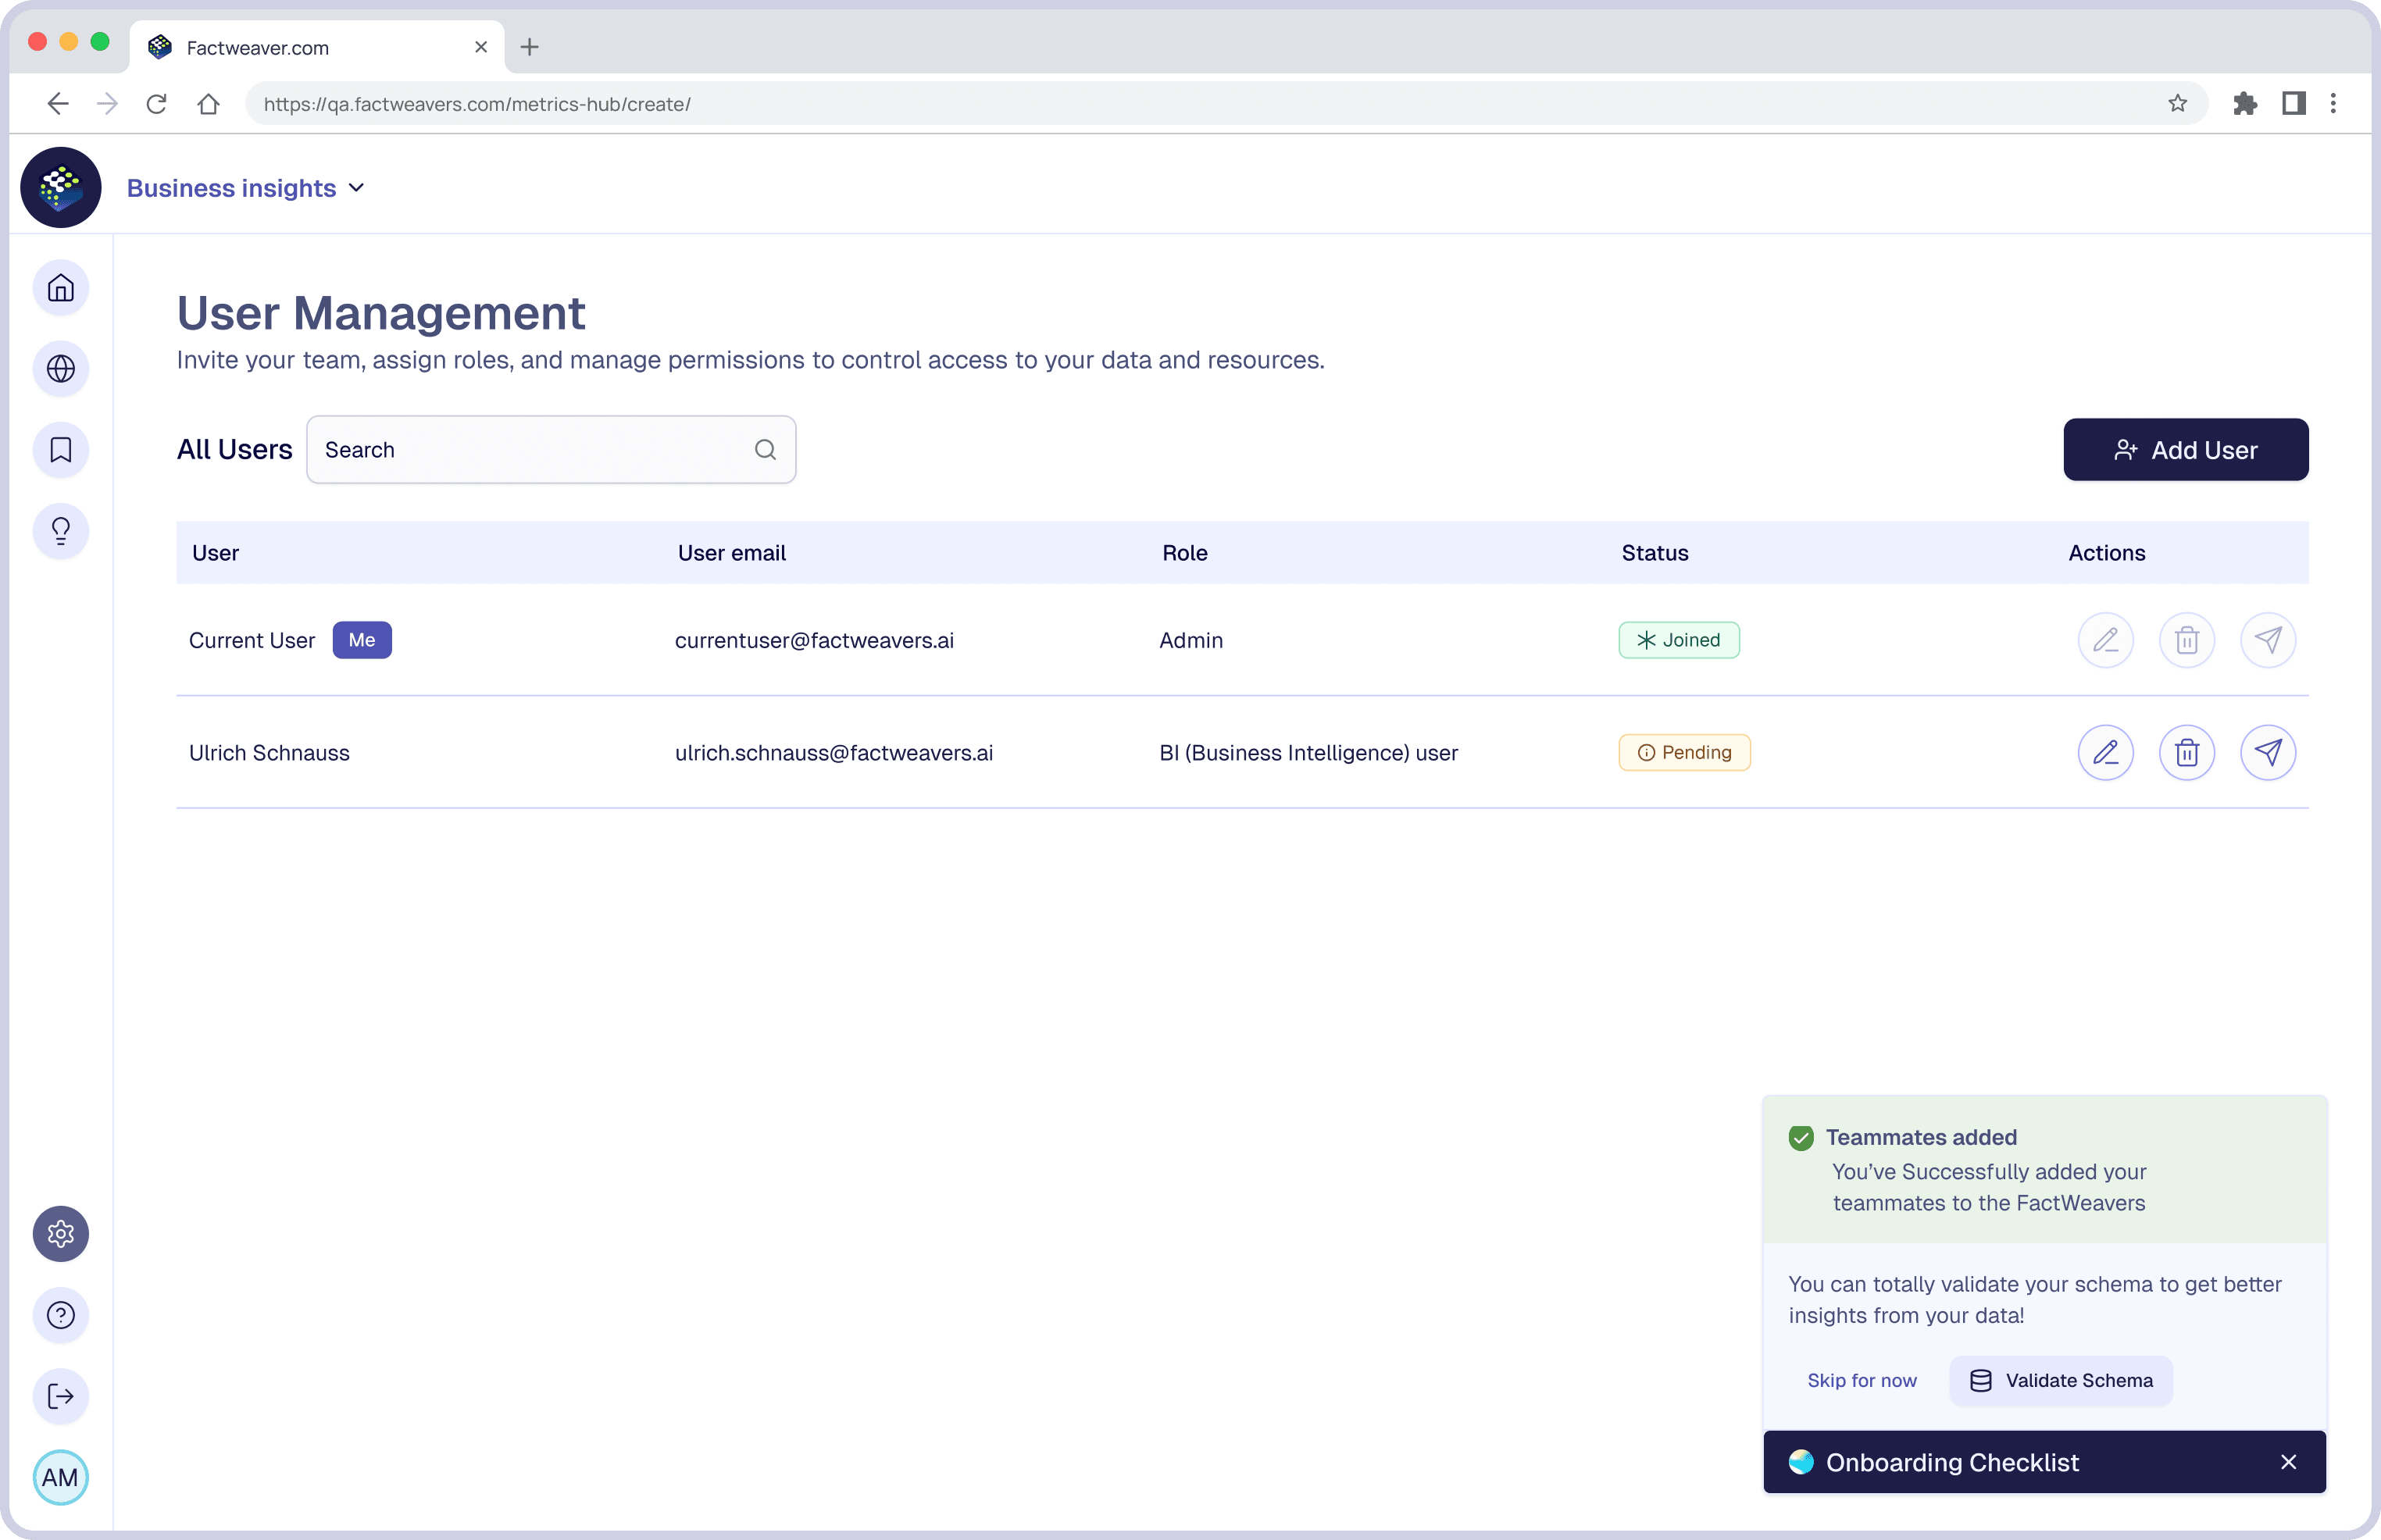Image resolution: width=2381 pixels, height=1540 pixels.
Task: Open the lightbulb insights sidebar icon
Action: point(61,531)
